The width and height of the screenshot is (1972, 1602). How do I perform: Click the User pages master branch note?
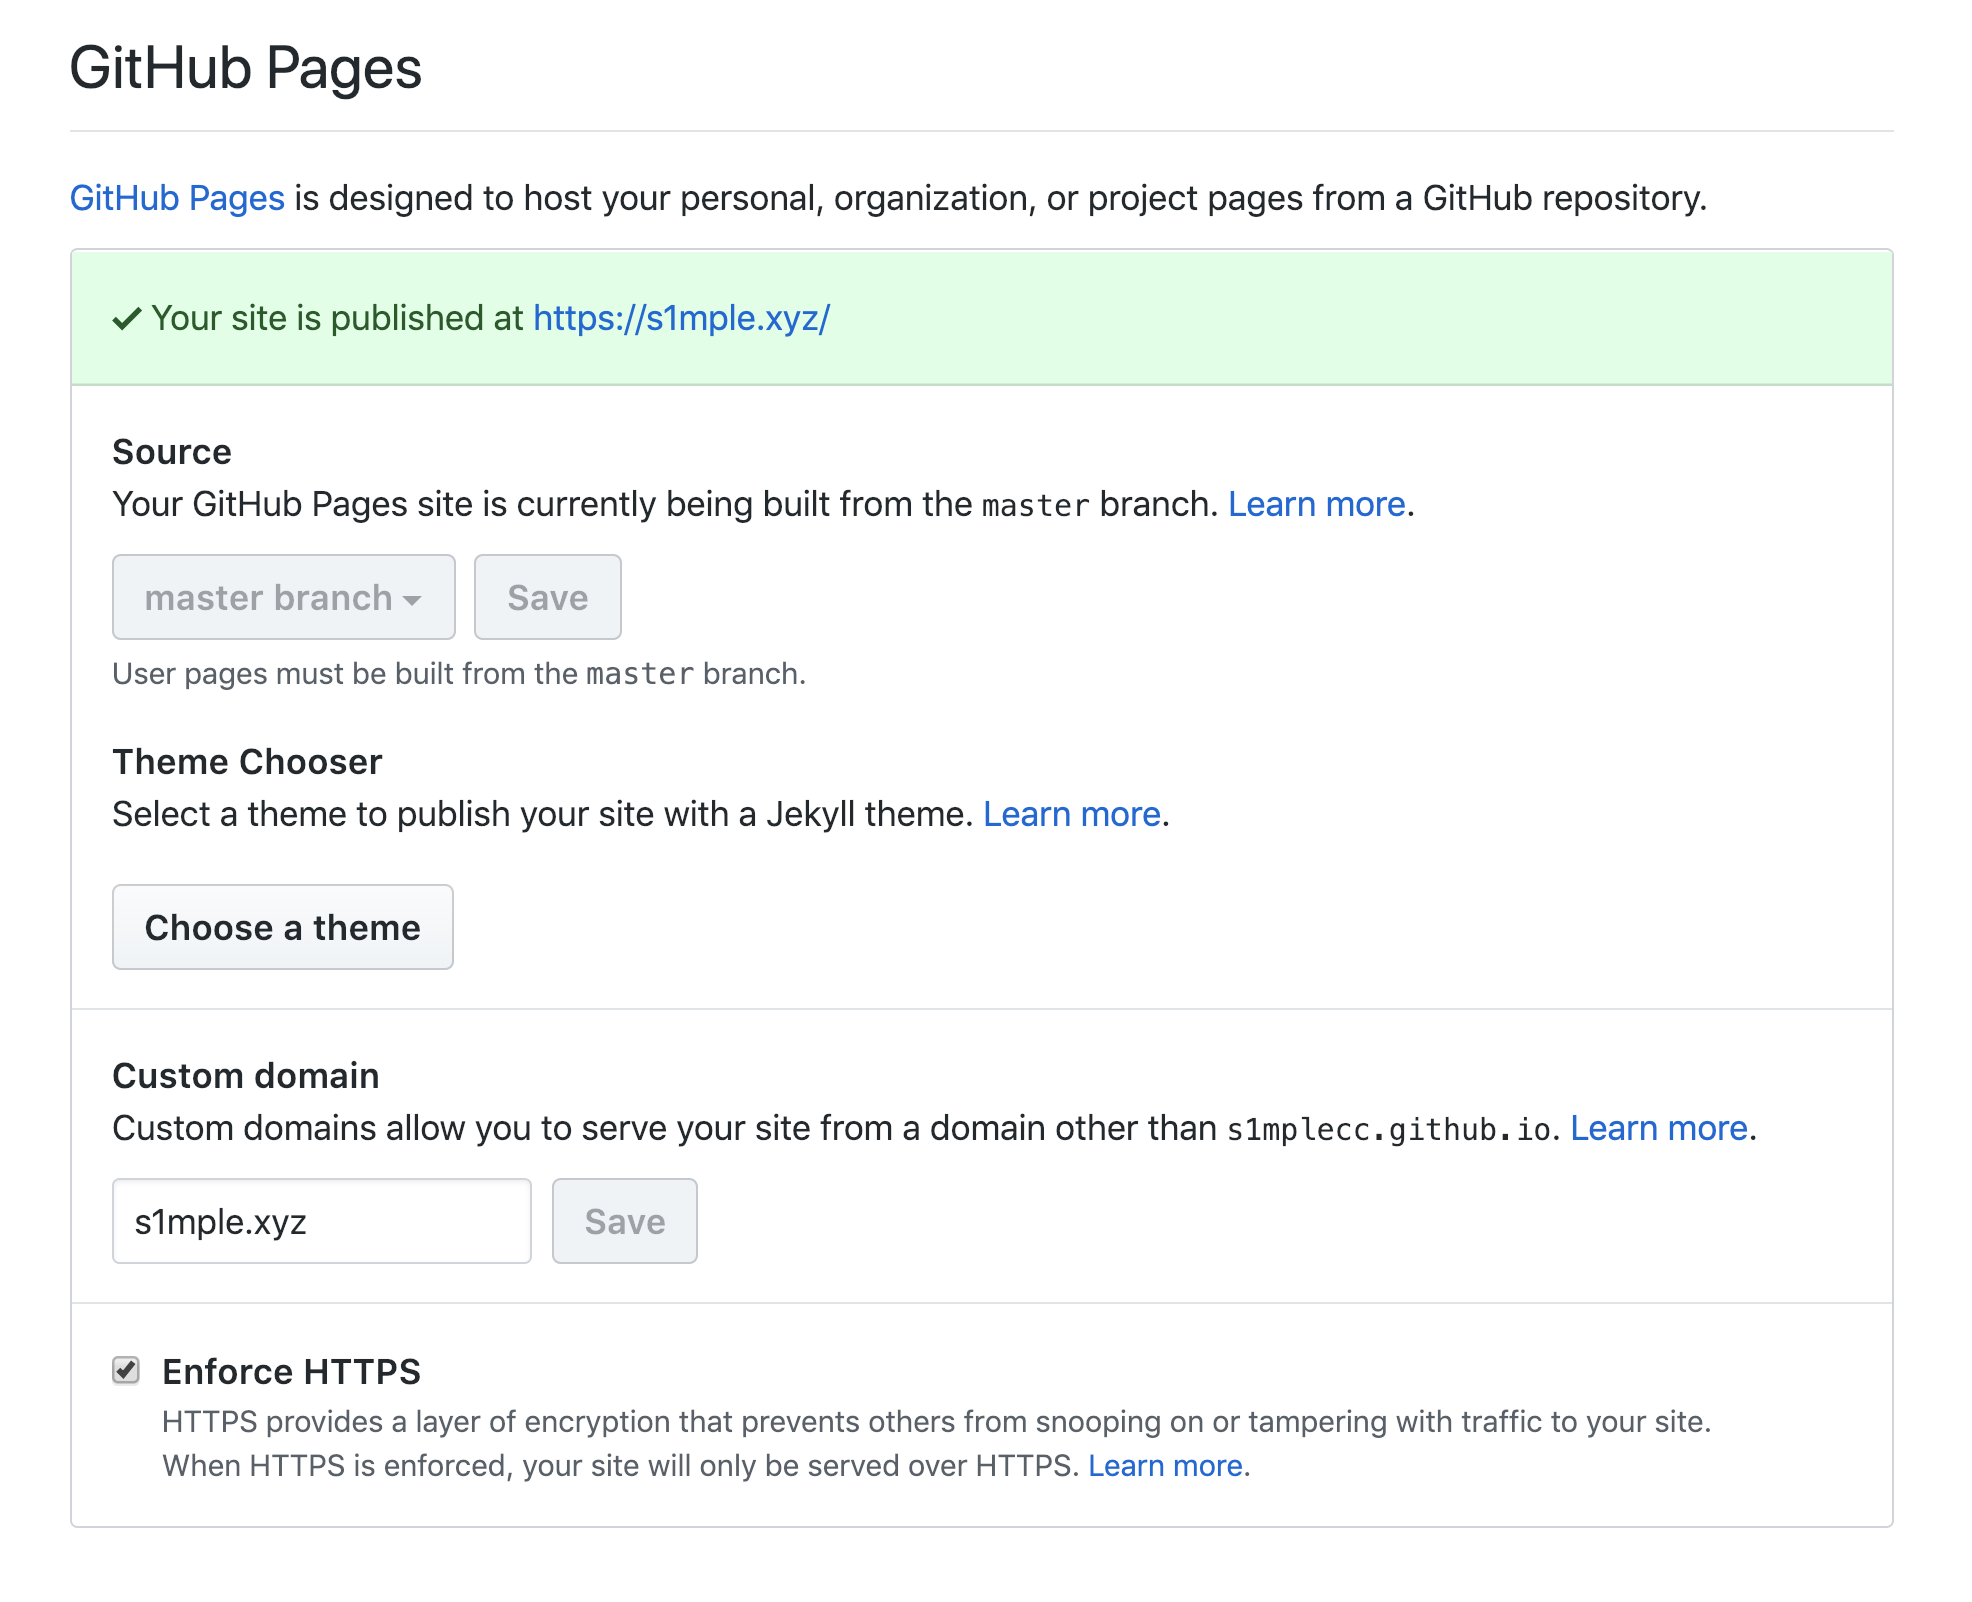tap(458, 674)
